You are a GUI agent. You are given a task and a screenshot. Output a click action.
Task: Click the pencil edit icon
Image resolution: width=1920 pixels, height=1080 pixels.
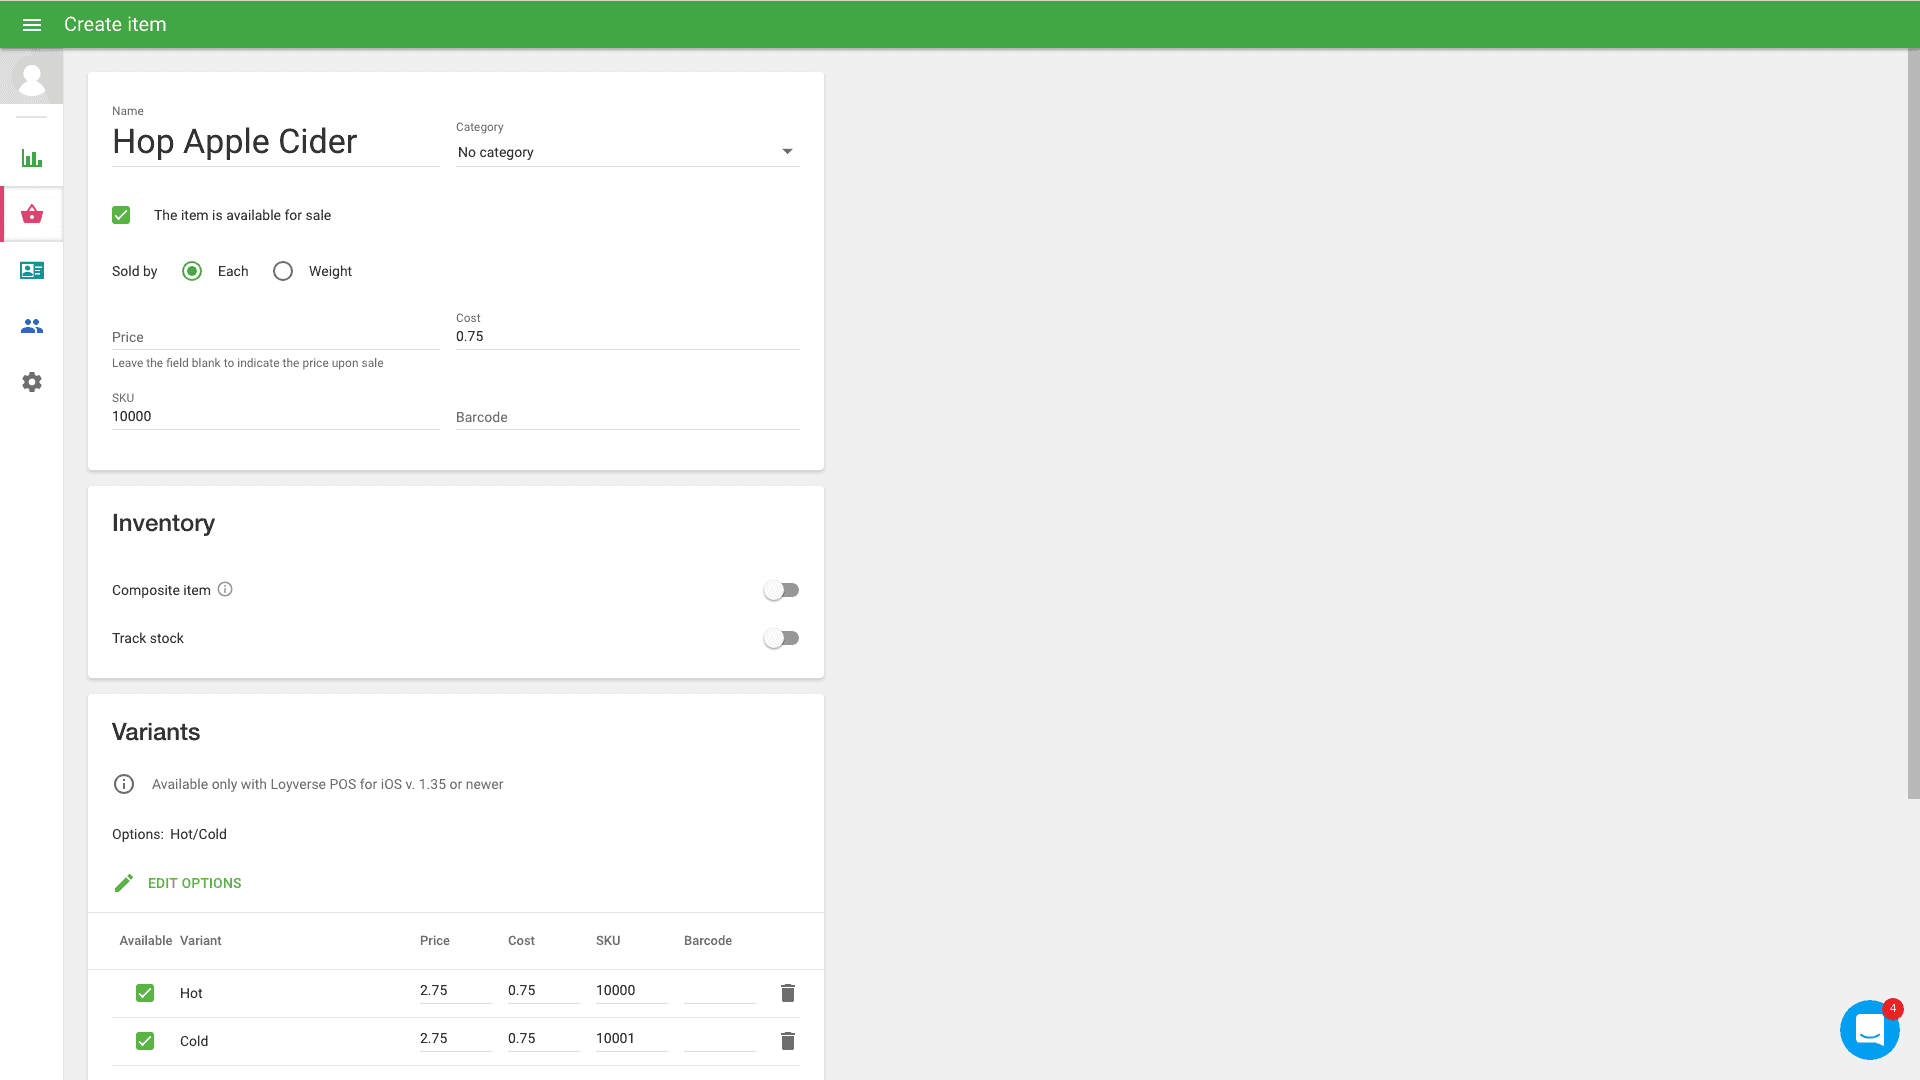124,883
